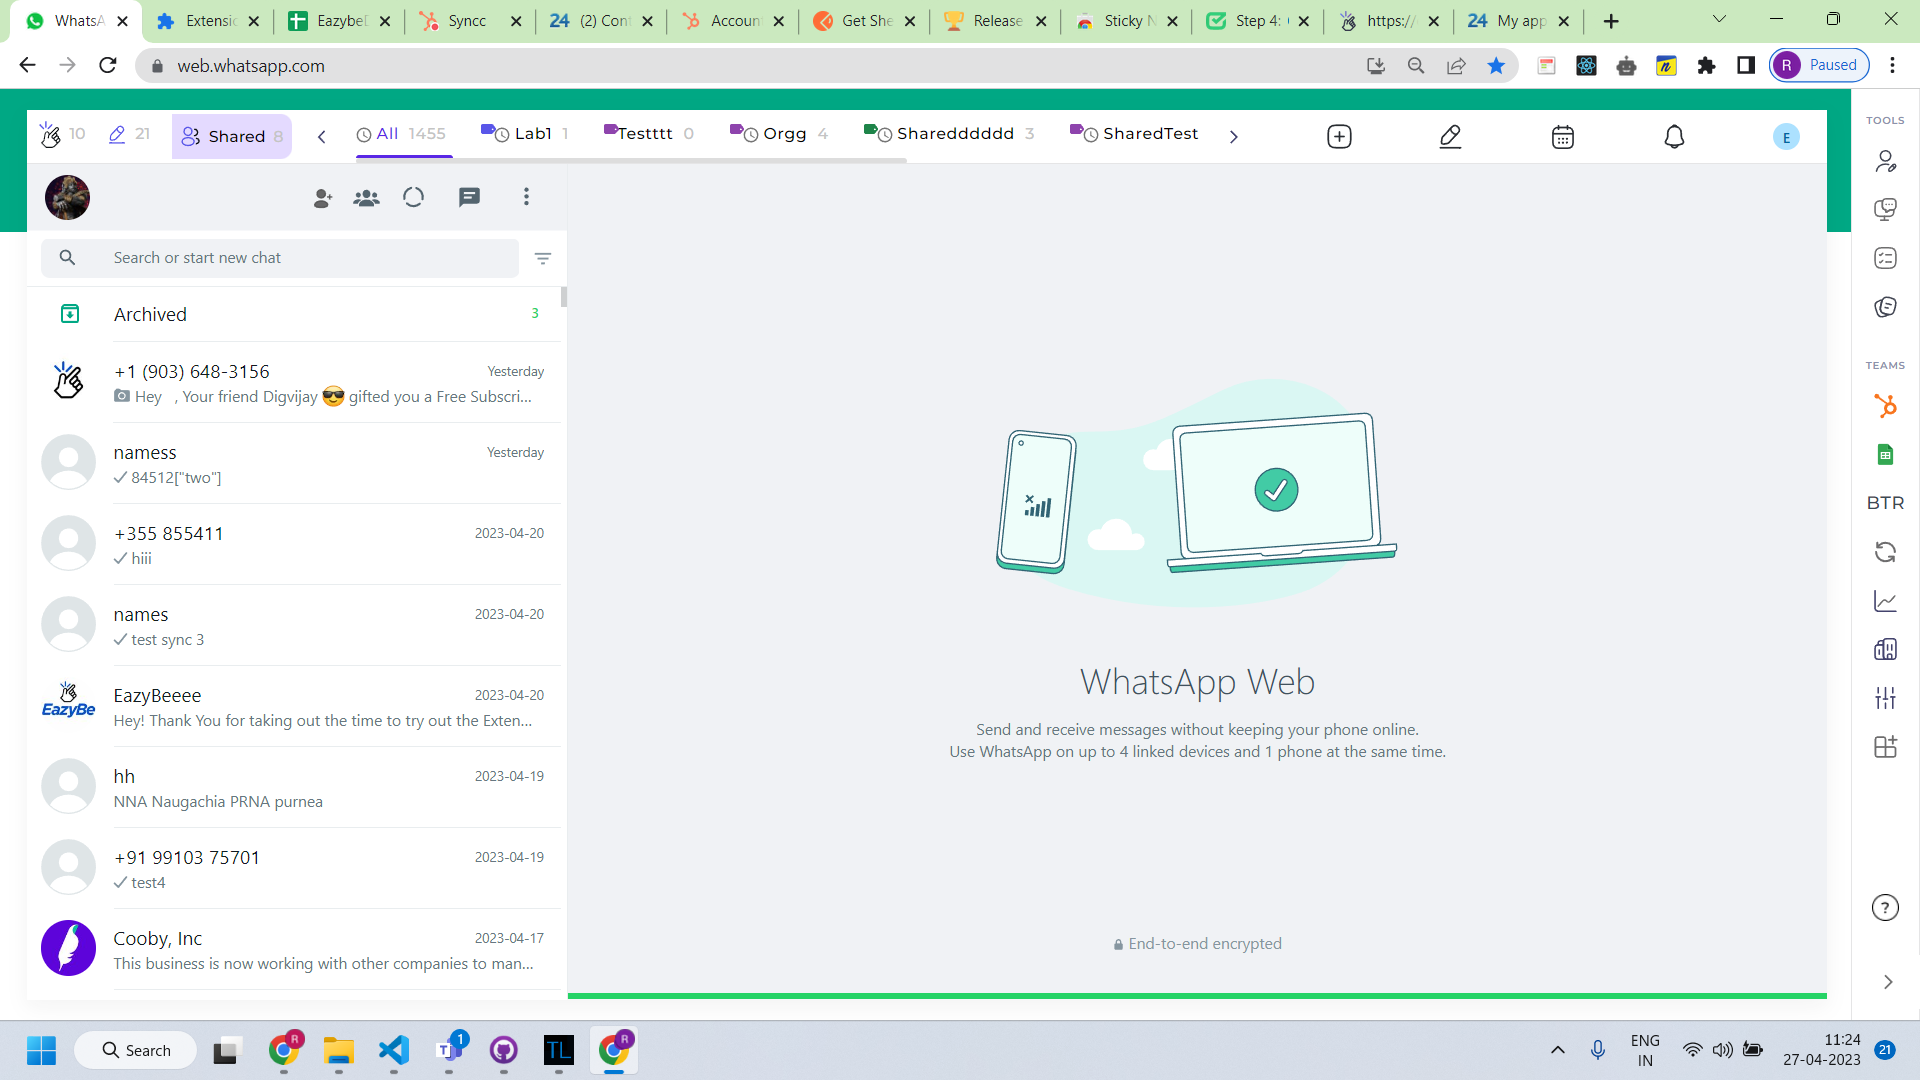Click the Shared button

tap(232, 136)
